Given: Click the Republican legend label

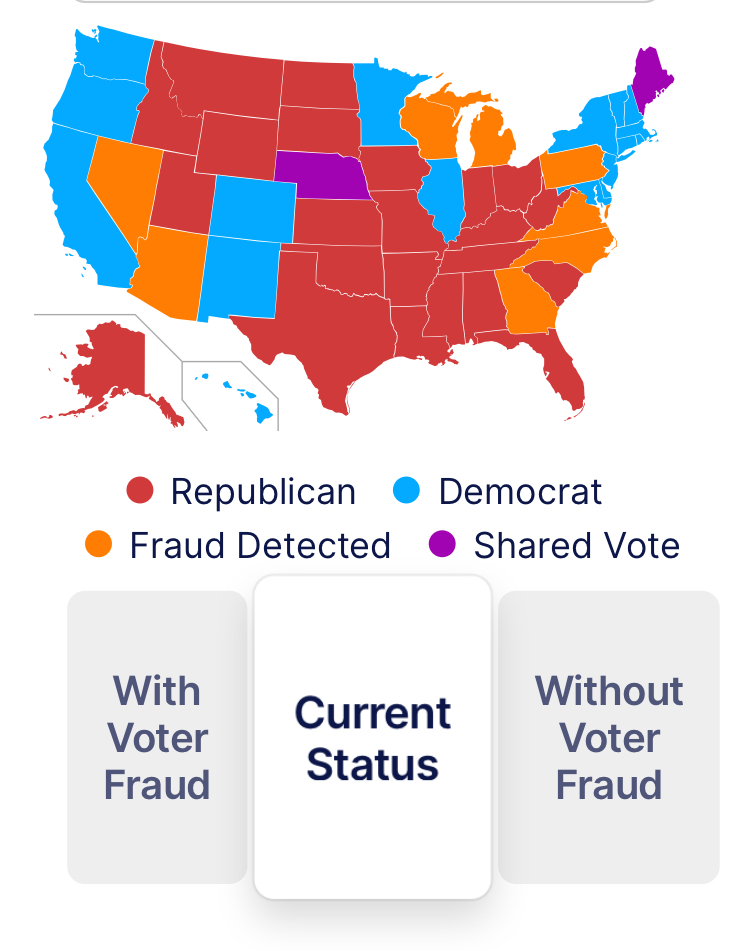Looking at the screenshot, I should (x=263, y=491).
